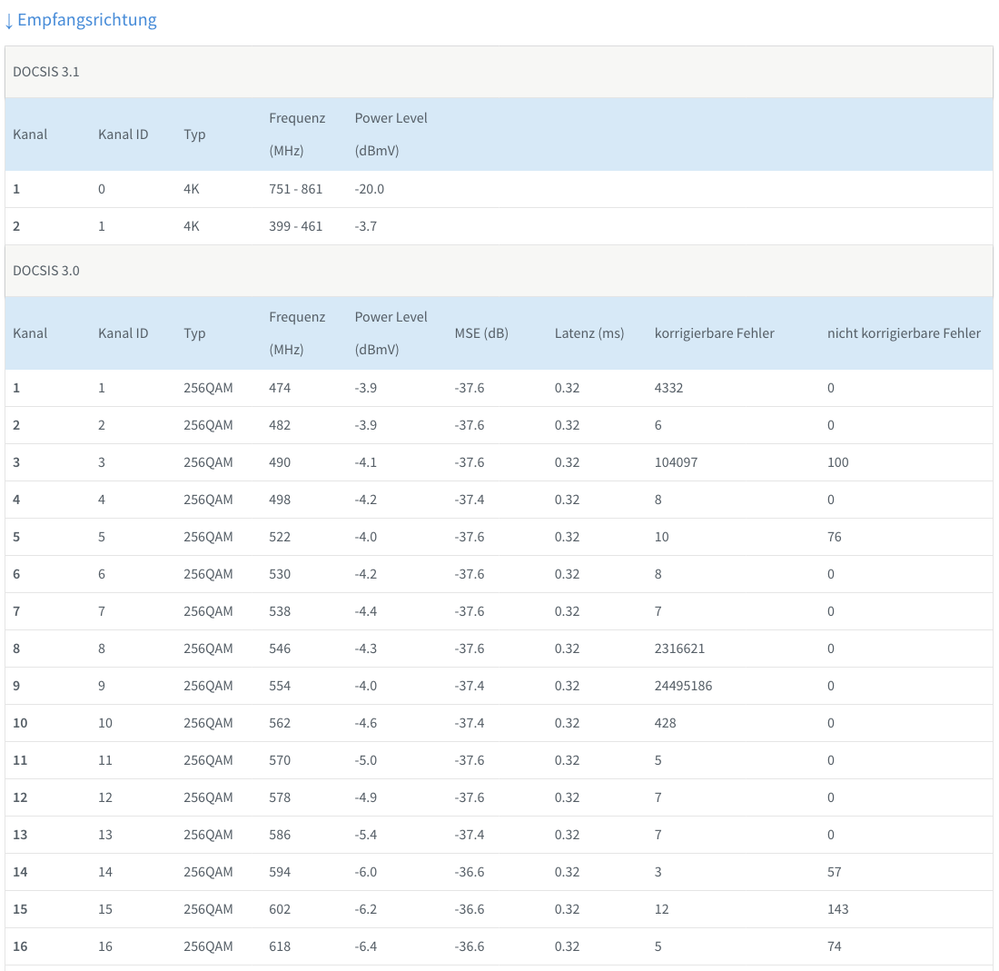Click the correctable error value 4332
The height and width of the screenshot is (971, 999).
tap(668, 388)
